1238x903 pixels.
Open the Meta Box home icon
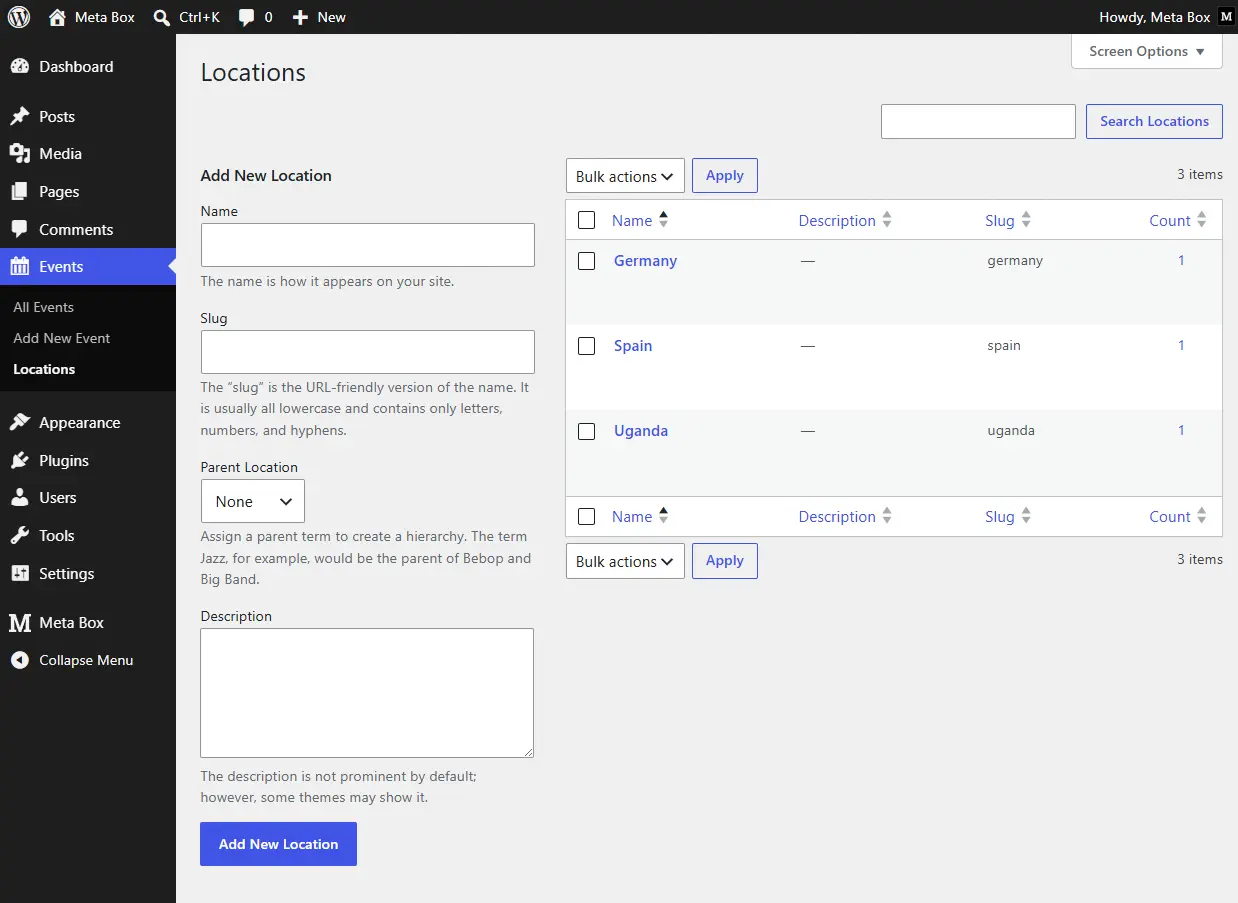tap(57, 17)
